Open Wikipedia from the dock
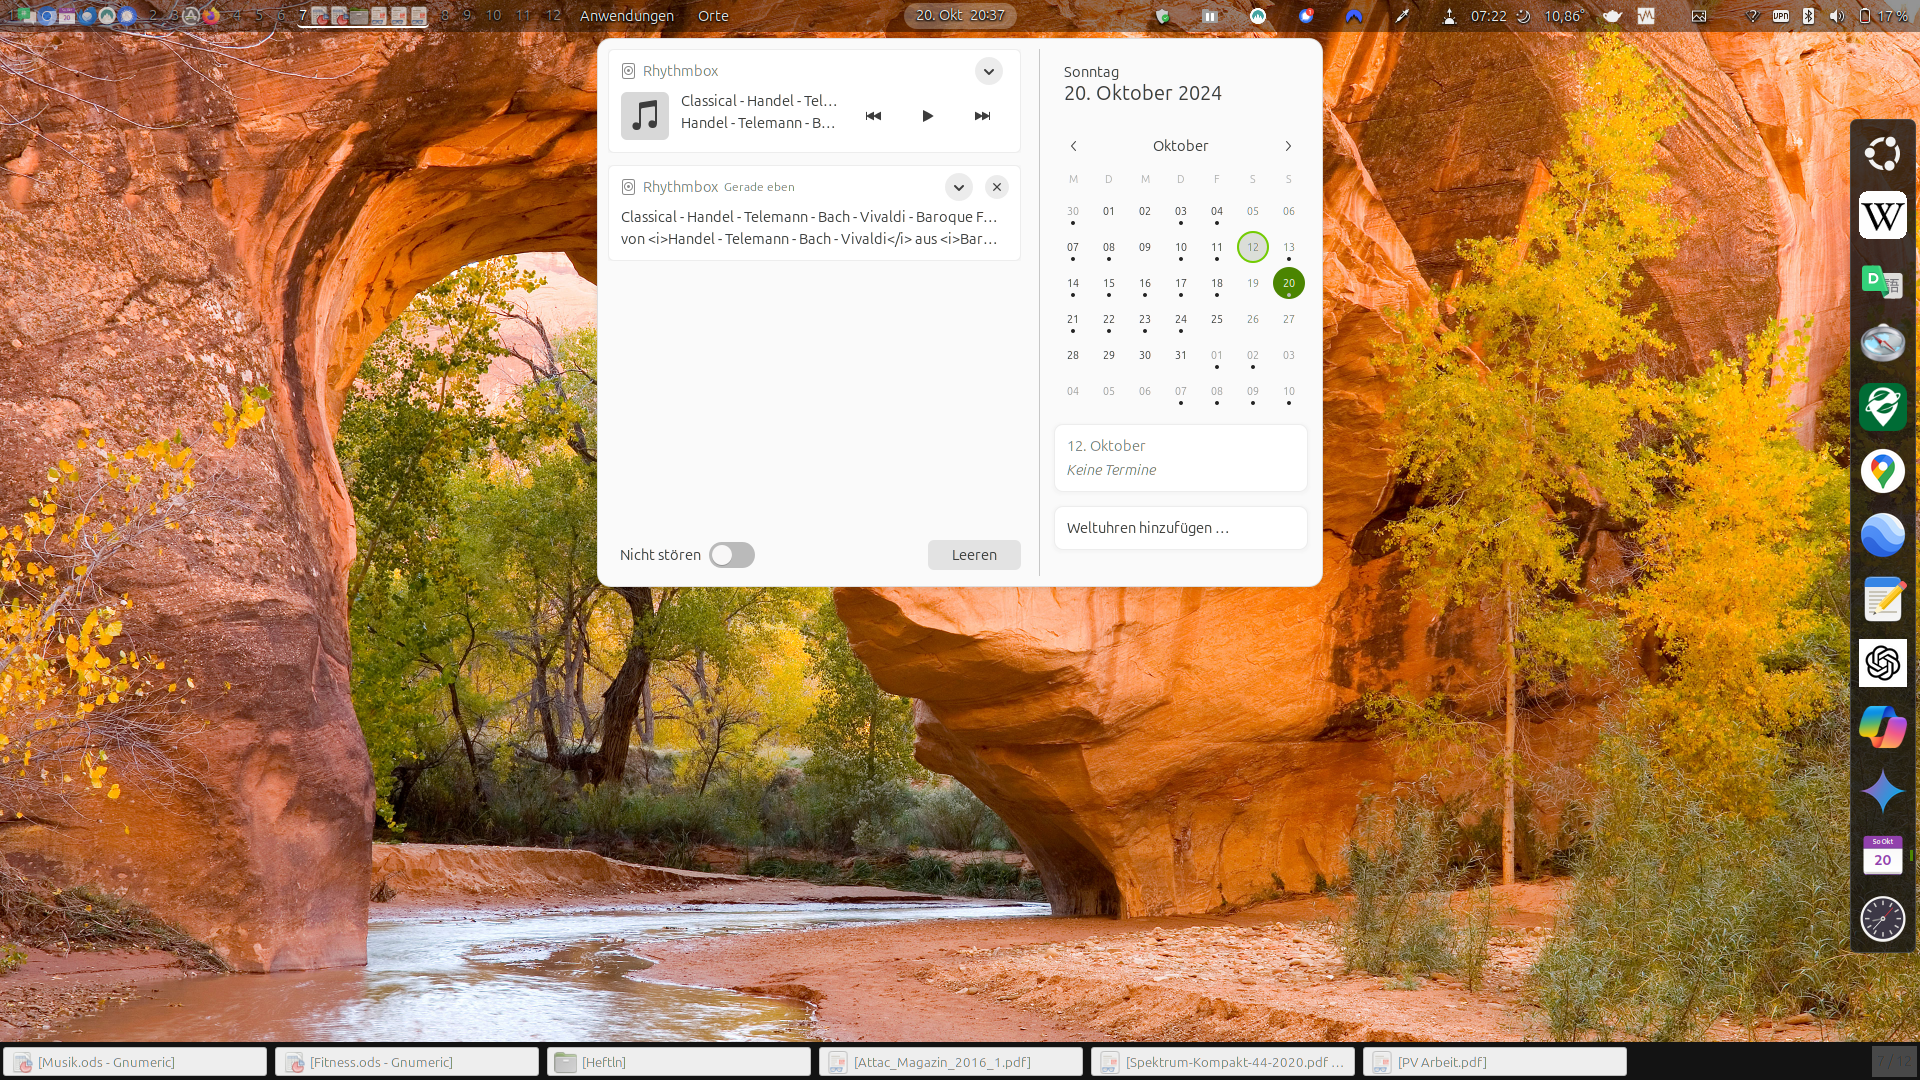This screenshot has height=1080, width=1920. click(x=1882, y=216)
